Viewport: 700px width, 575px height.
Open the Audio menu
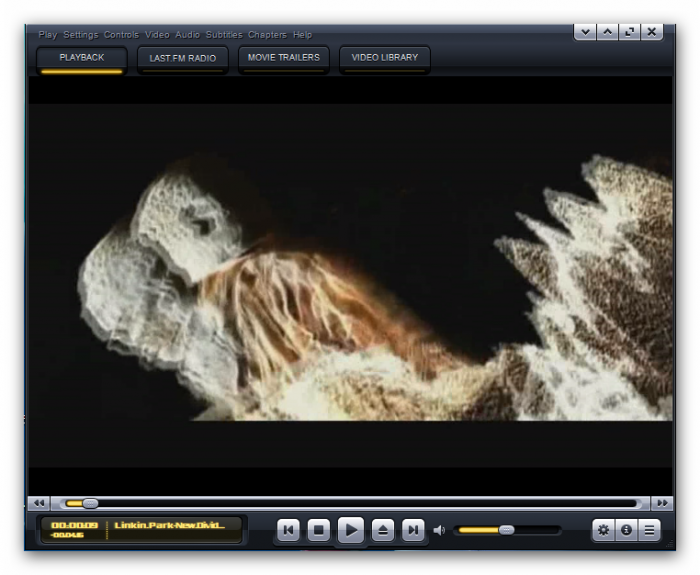188,35
